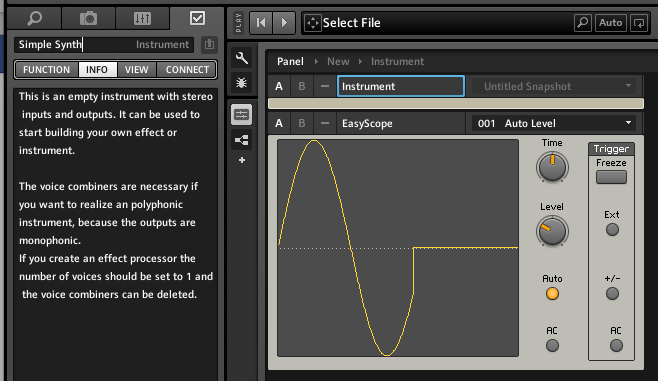
Task: Toggle the Auto level button
Action: 552,294
